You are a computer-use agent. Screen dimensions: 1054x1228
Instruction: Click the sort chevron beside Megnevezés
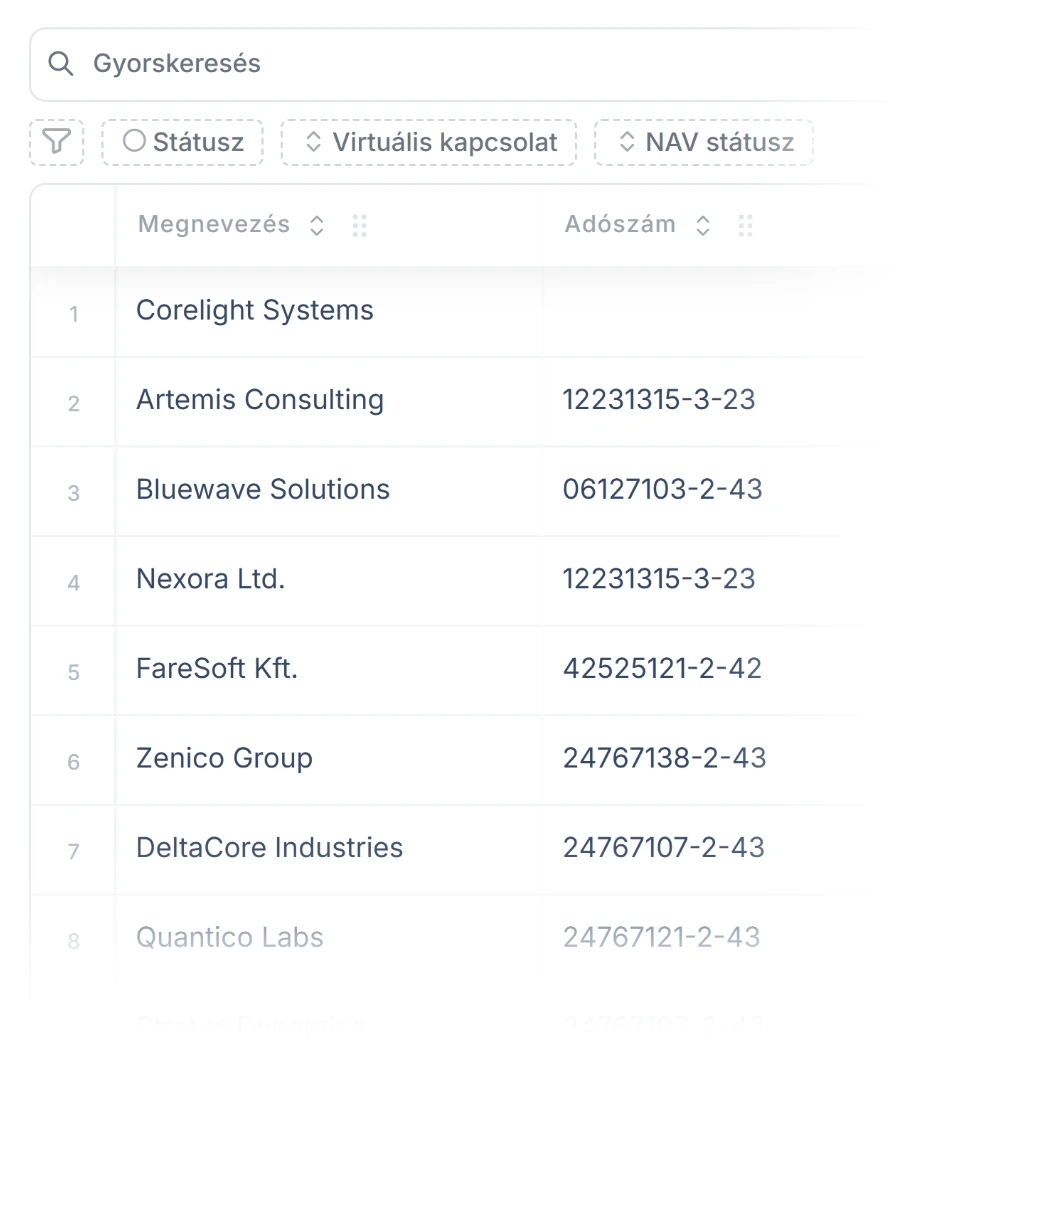pyautogui.click(x=316, y=225)
